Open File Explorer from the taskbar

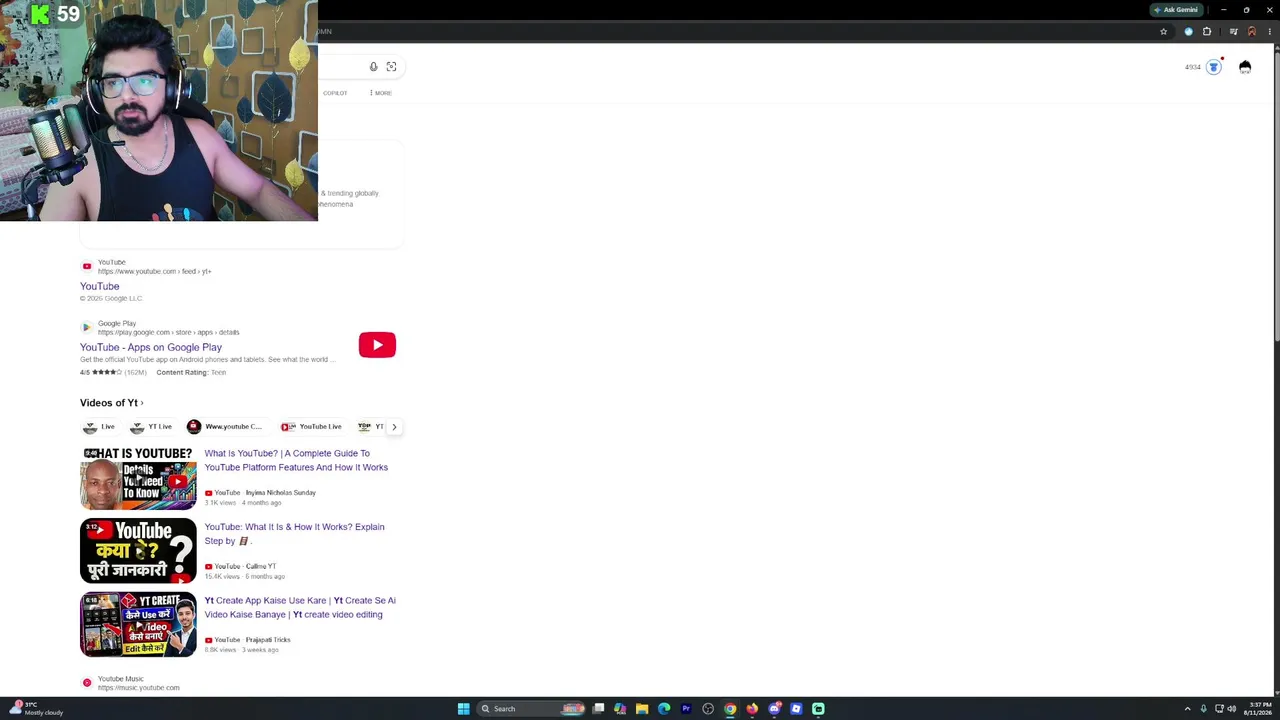pyautogui.click(x=642, y=709)
